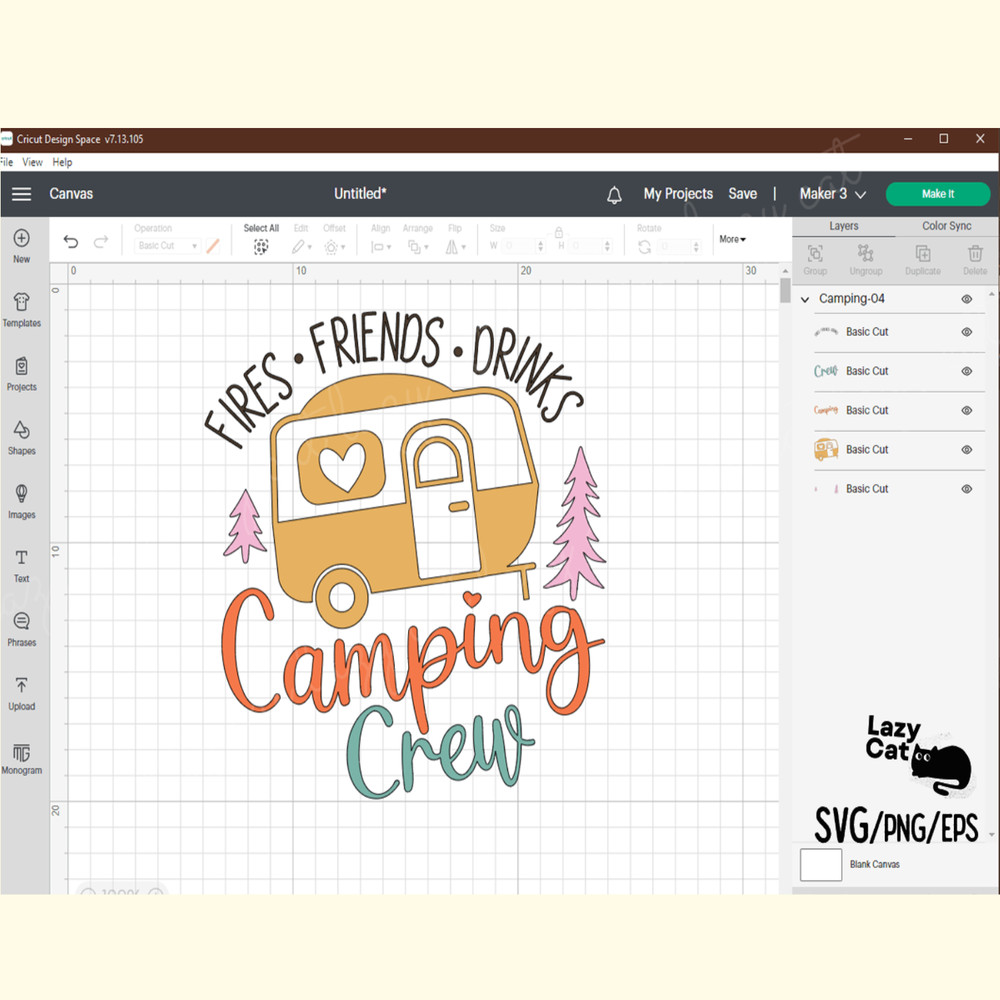Select the Text tool
This screenshot has width=1000, height=1000.
point(21,565)
